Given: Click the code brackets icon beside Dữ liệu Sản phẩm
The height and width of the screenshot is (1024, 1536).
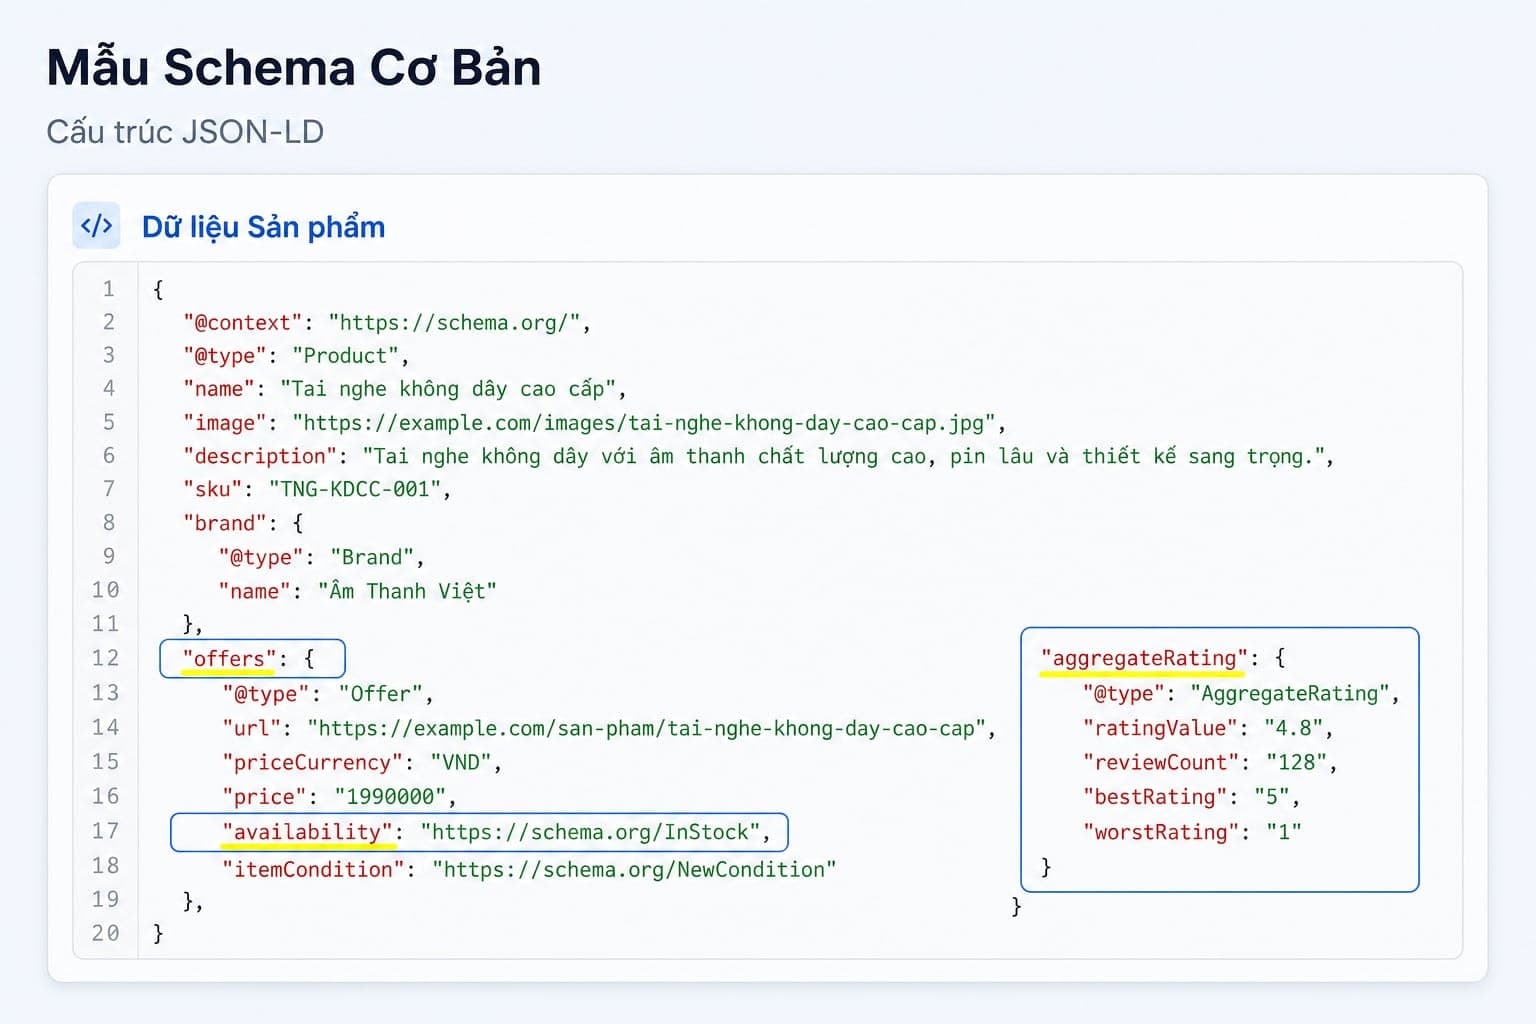Looking at the screenshot, I should pos(96,225).
